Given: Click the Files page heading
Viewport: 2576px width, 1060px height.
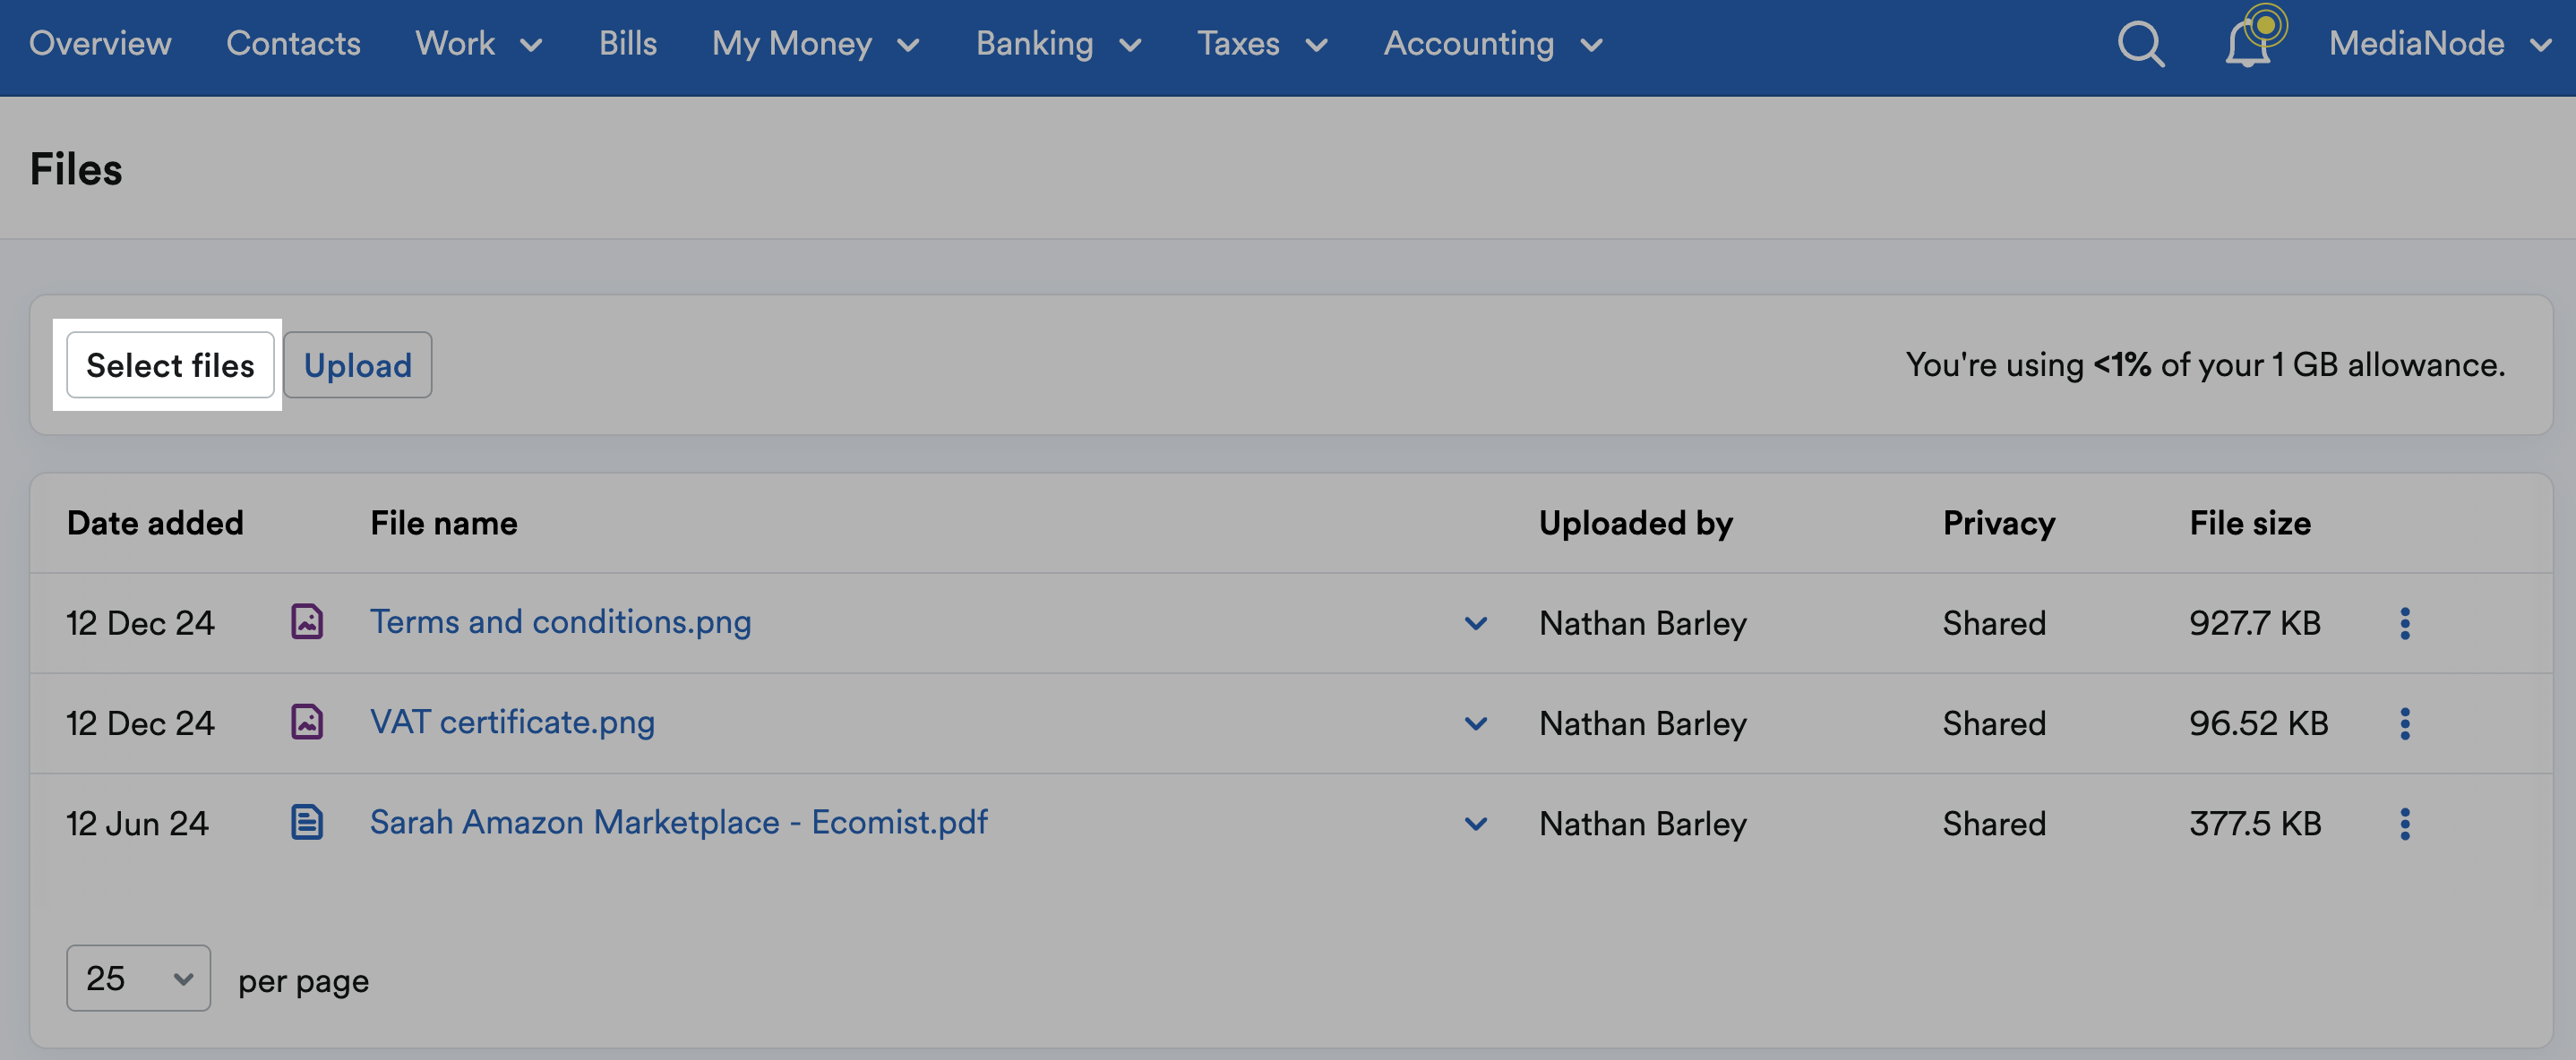Looking at the screenshot, I should (x=76, y=169).
